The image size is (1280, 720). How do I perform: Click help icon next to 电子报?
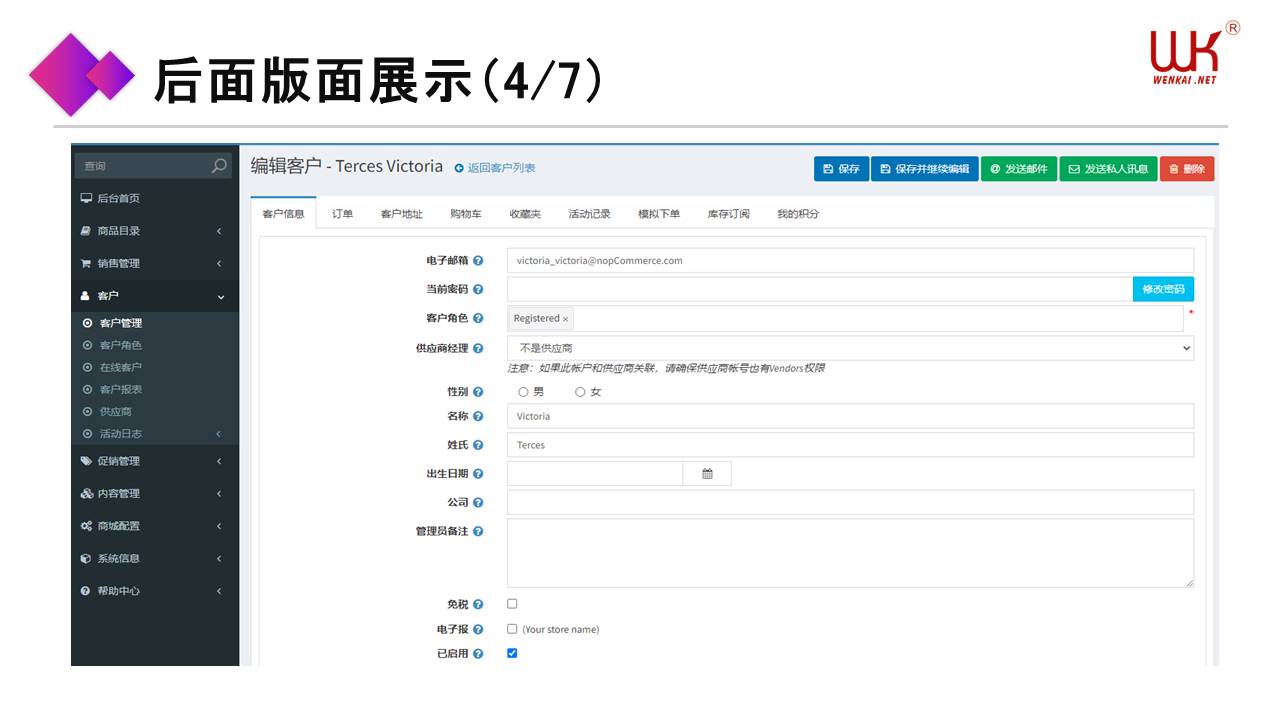click(478, 630)
